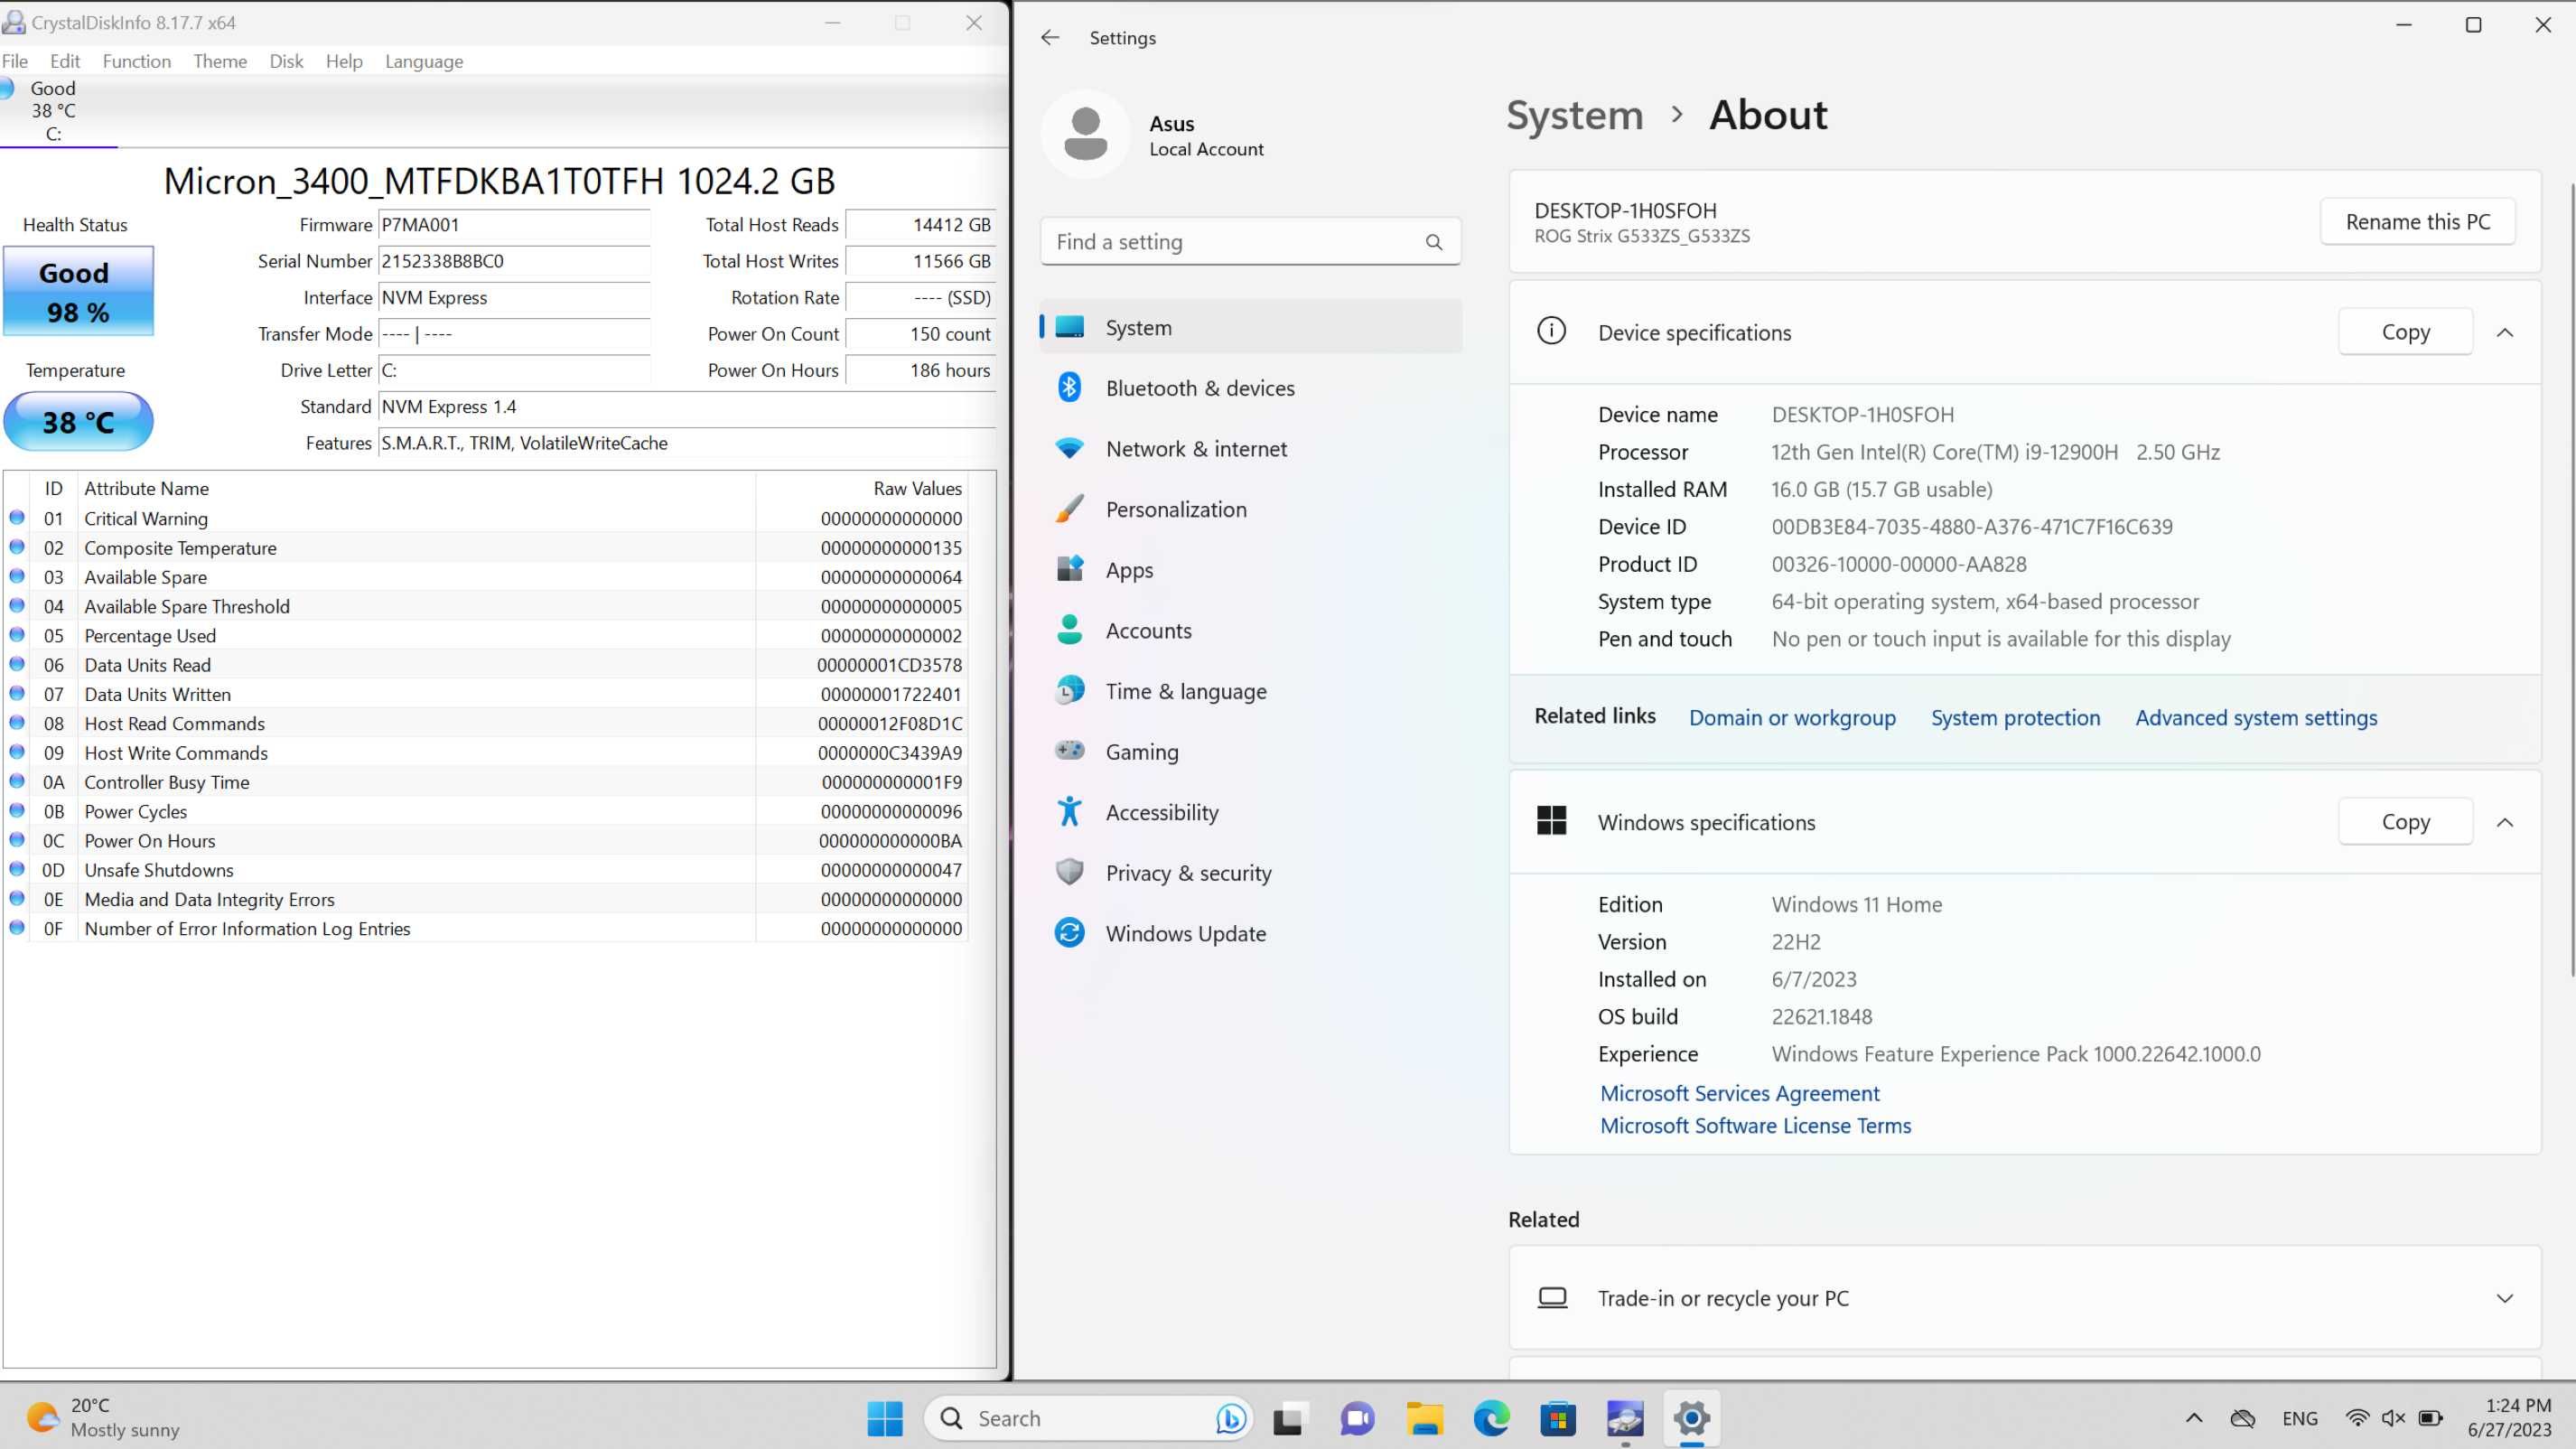Open Microsoft Software License Terms link
The width and height of the screenshot is (2576, 1449).
click(1755, 1125)
